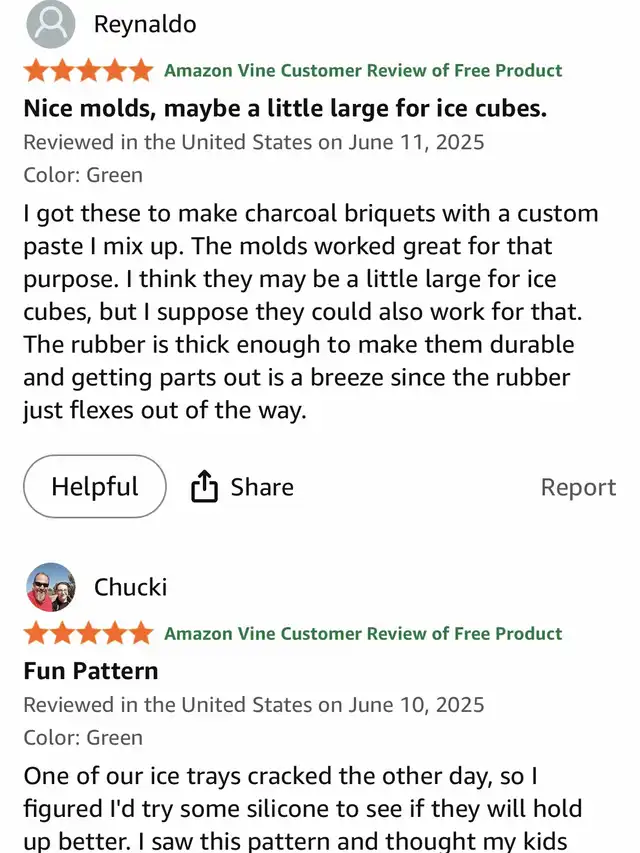The width and height of the screenshot is (640, 853).
Task: Open Chucki's profile photo
Action: [x=50, y=587]
